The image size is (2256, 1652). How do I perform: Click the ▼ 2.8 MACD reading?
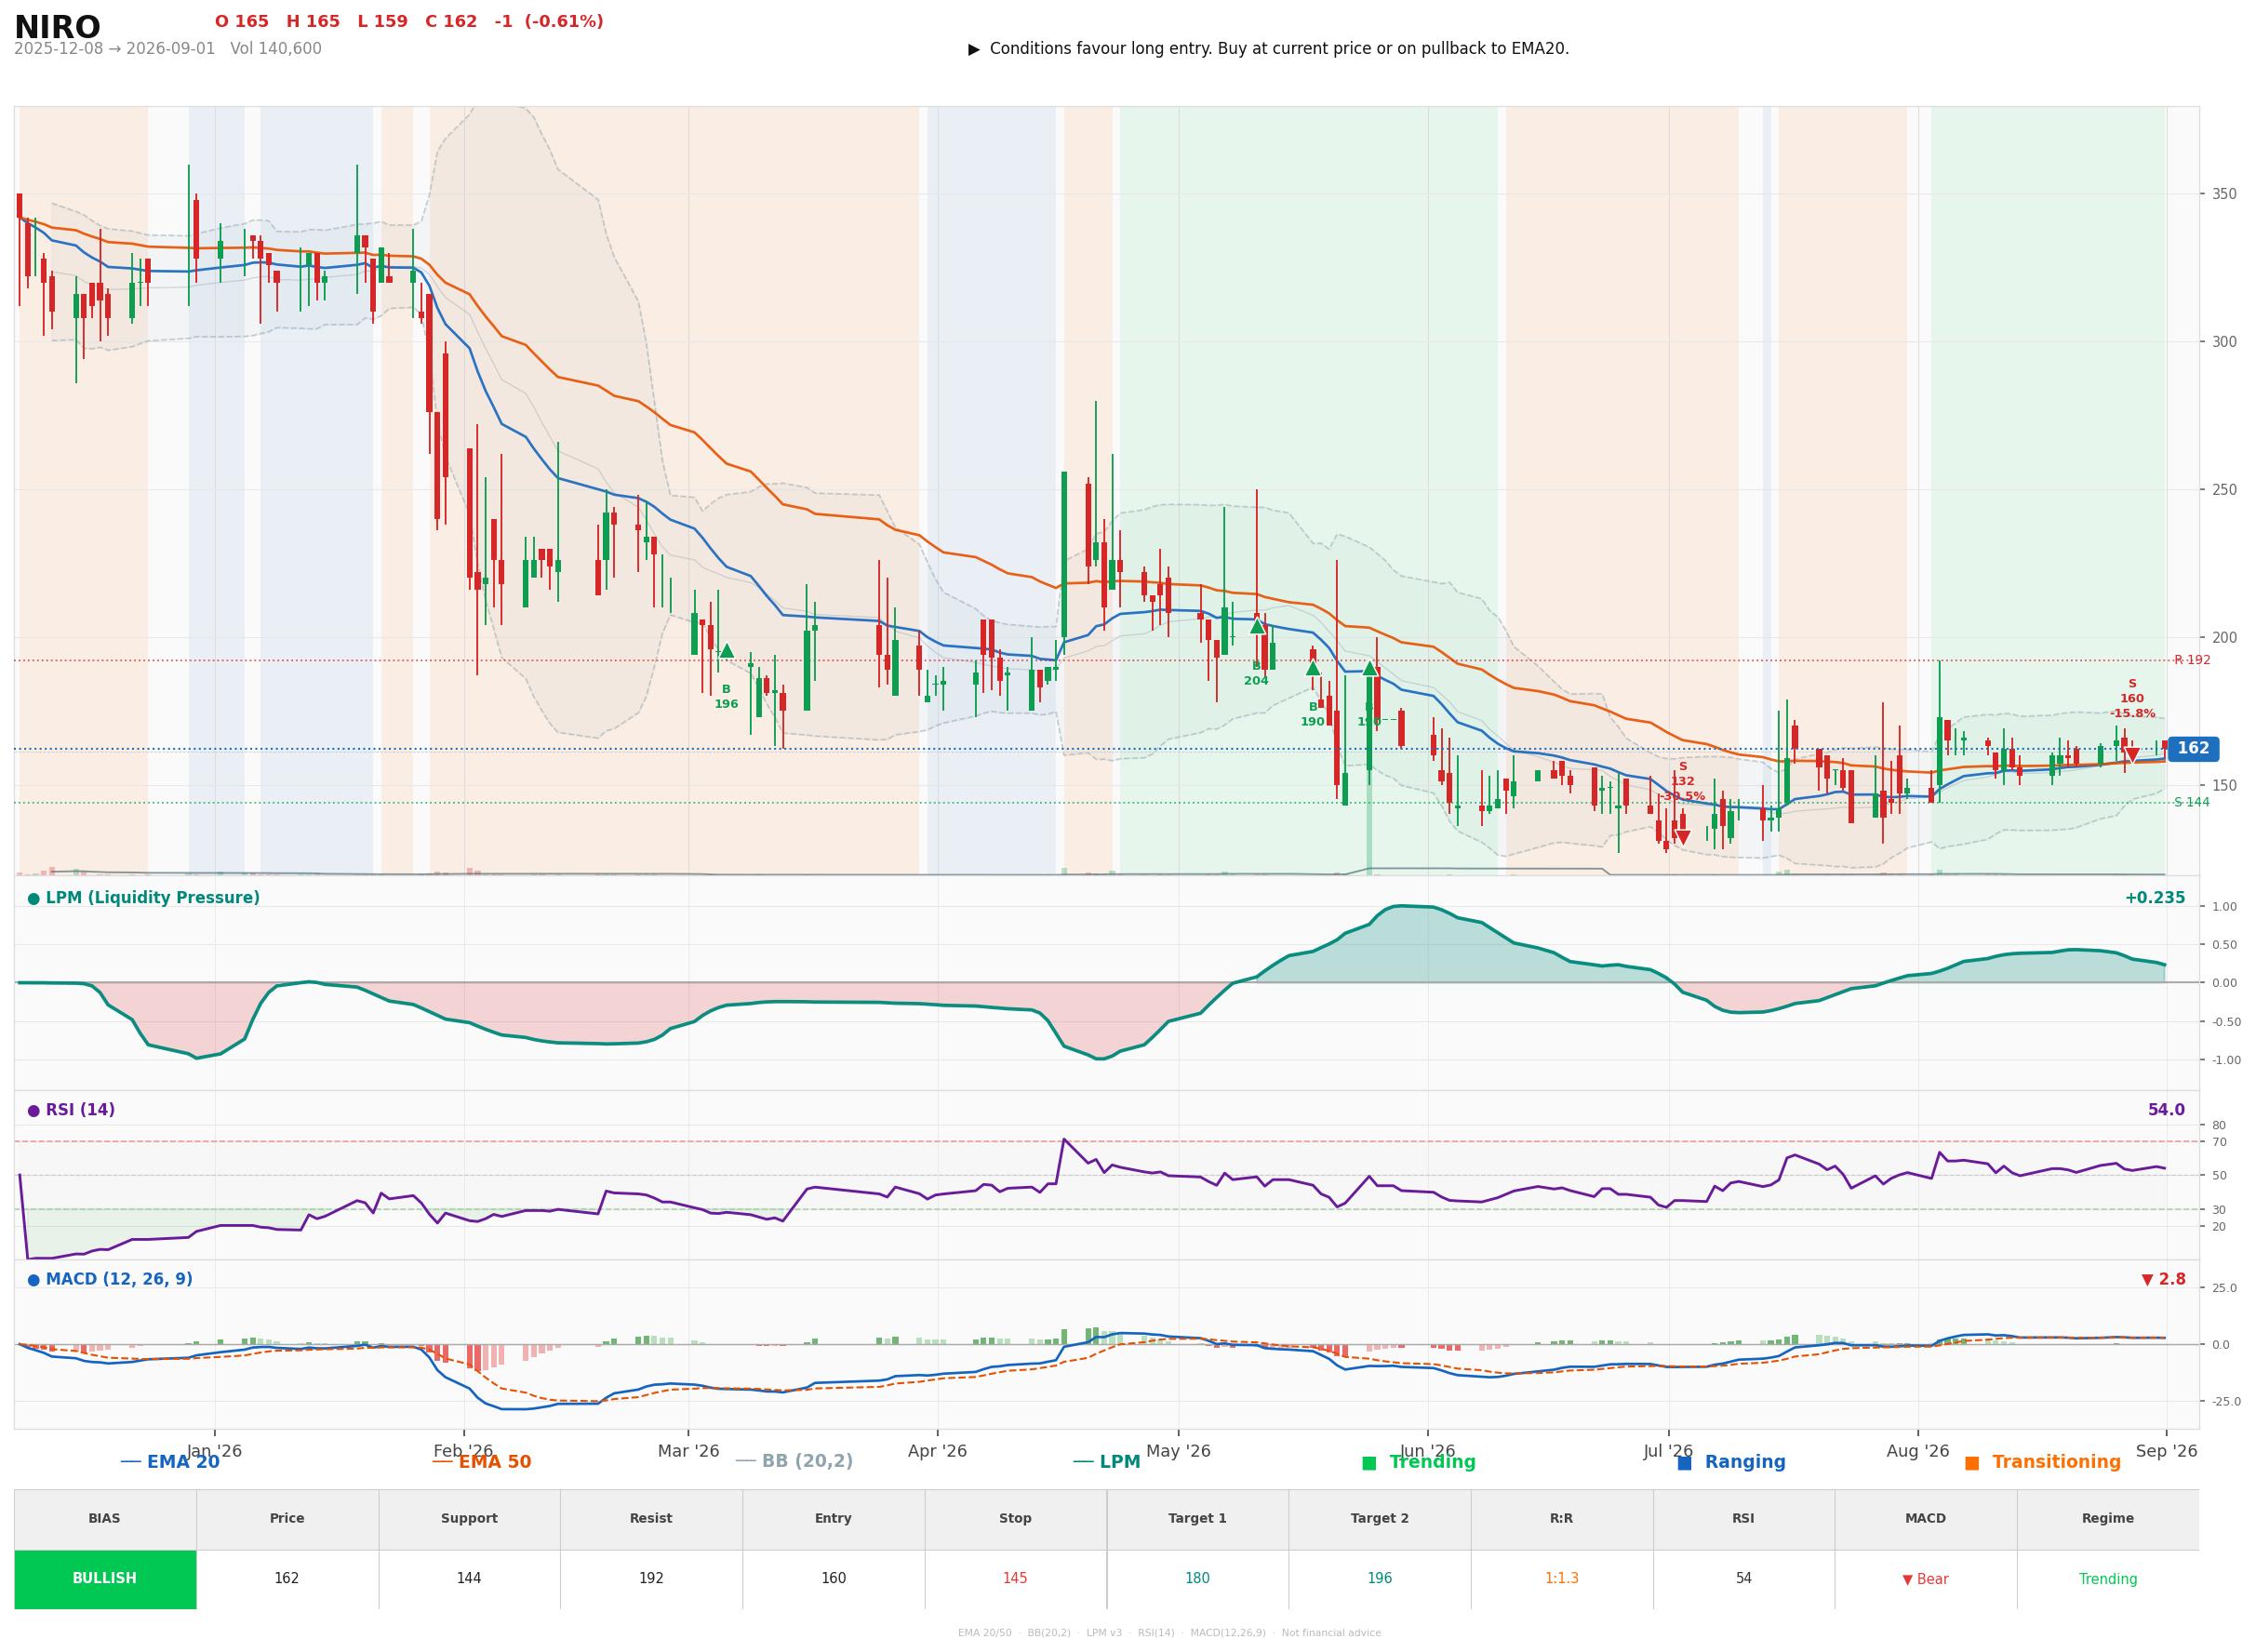click(2163, 1280)
